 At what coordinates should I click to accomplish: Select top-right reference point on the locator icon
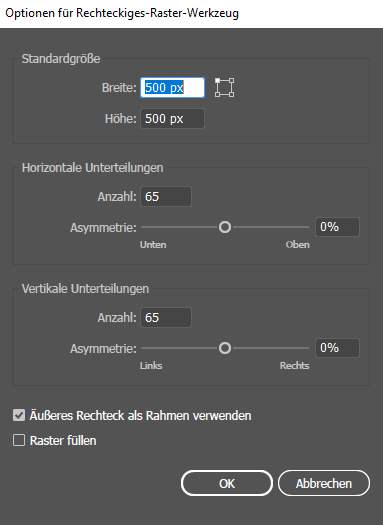pos(232,81)
